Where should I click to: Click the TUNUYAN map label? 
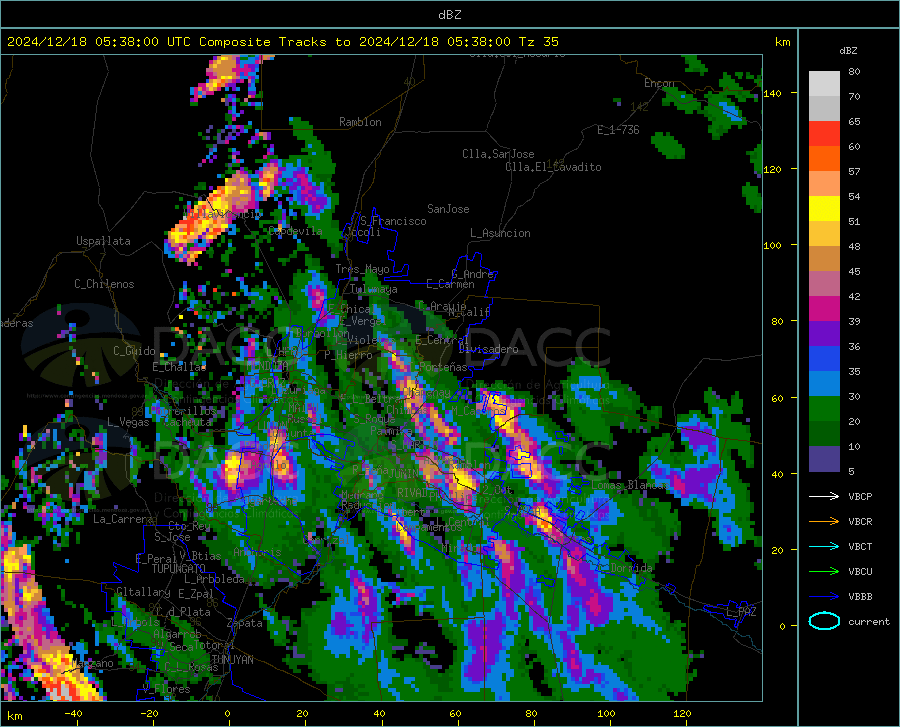(232, 659)
